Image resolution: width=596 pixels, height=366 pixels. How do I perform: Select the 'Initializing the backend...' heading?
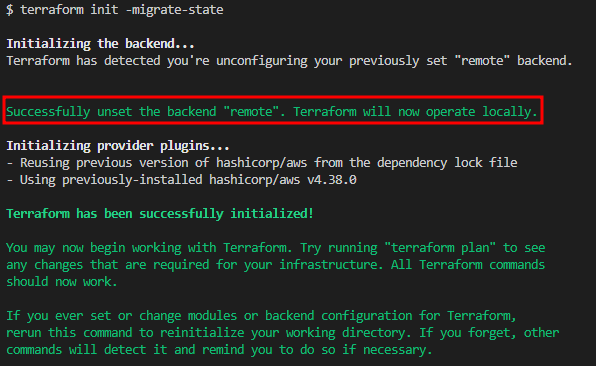[100, 44]
